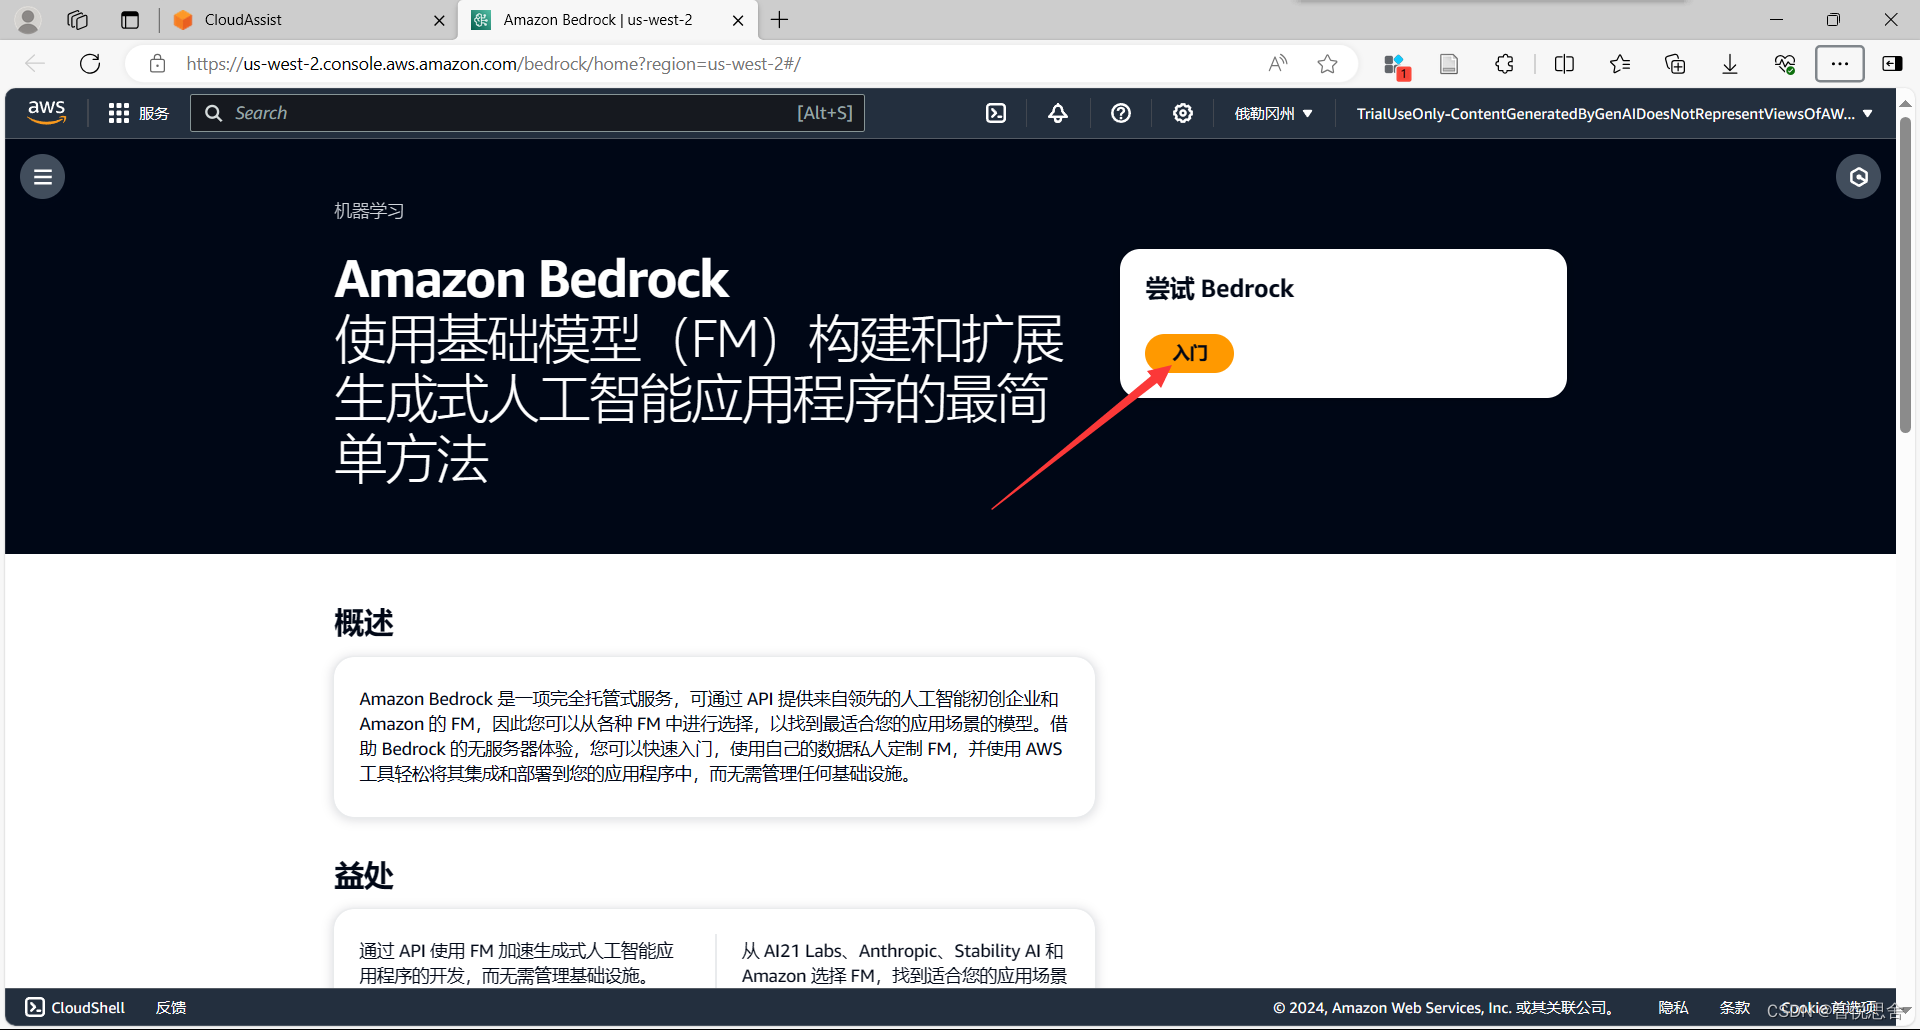View site information lock icon

click(157, 64)
